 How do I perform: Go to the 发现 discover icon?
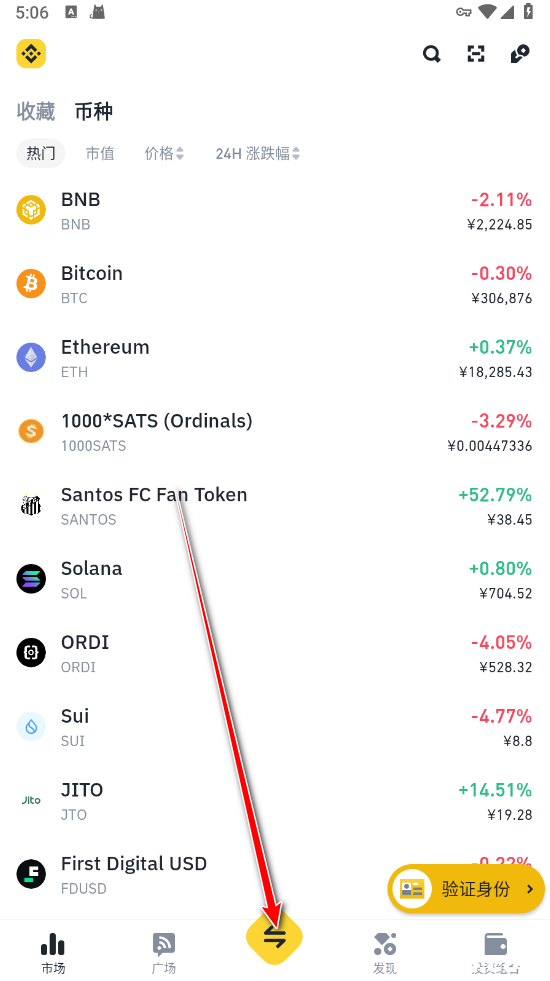[x=385, y=945]
